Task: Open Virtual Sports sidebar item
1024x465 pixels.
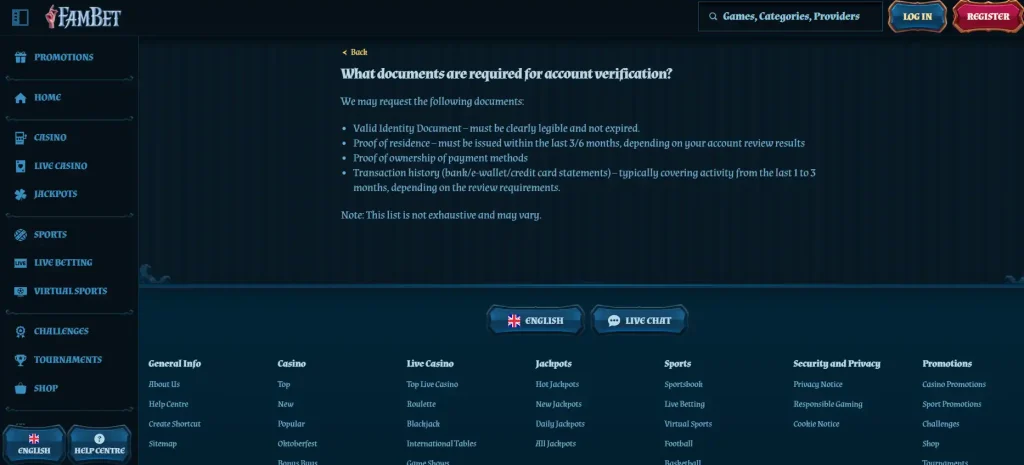Action: (69, 291)
